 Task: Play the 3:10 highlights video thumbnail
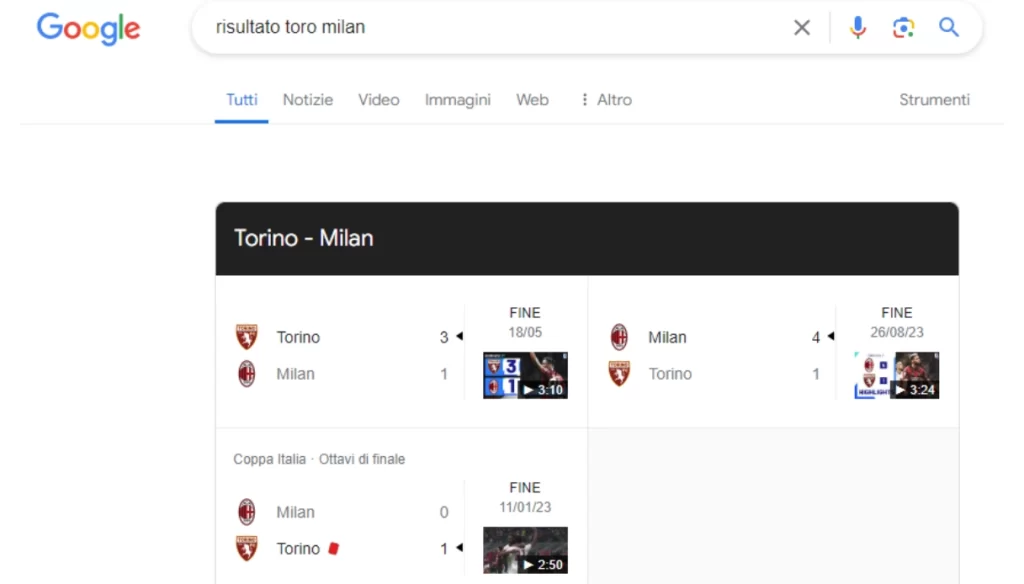tap(524, 375)
